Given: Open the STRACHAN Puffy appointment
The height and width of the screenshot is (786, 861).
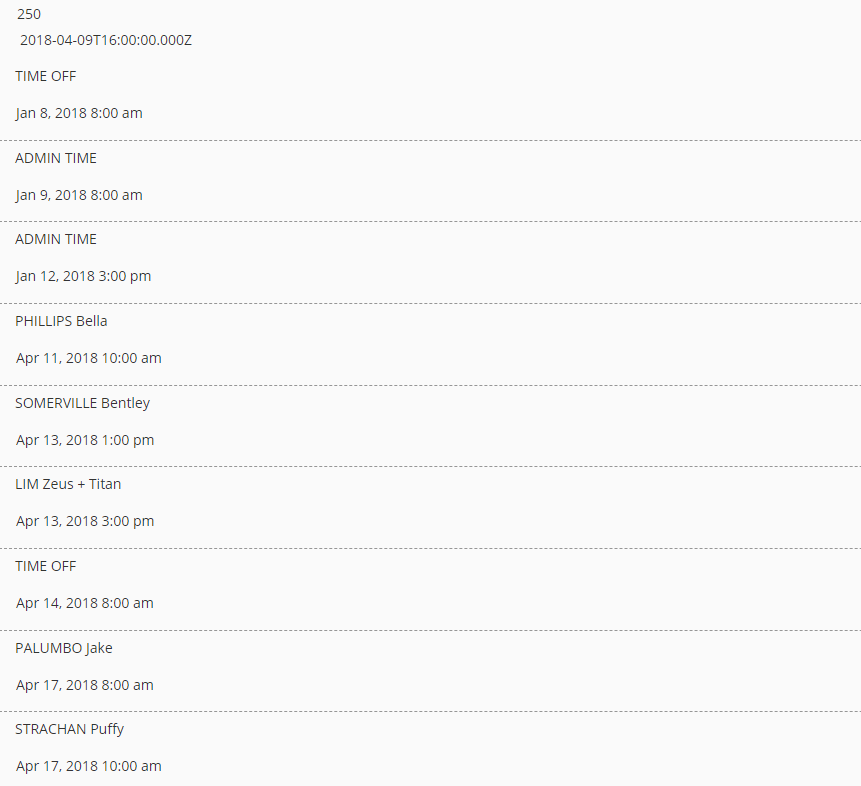Looking at the screenshot, I should 70,729.
